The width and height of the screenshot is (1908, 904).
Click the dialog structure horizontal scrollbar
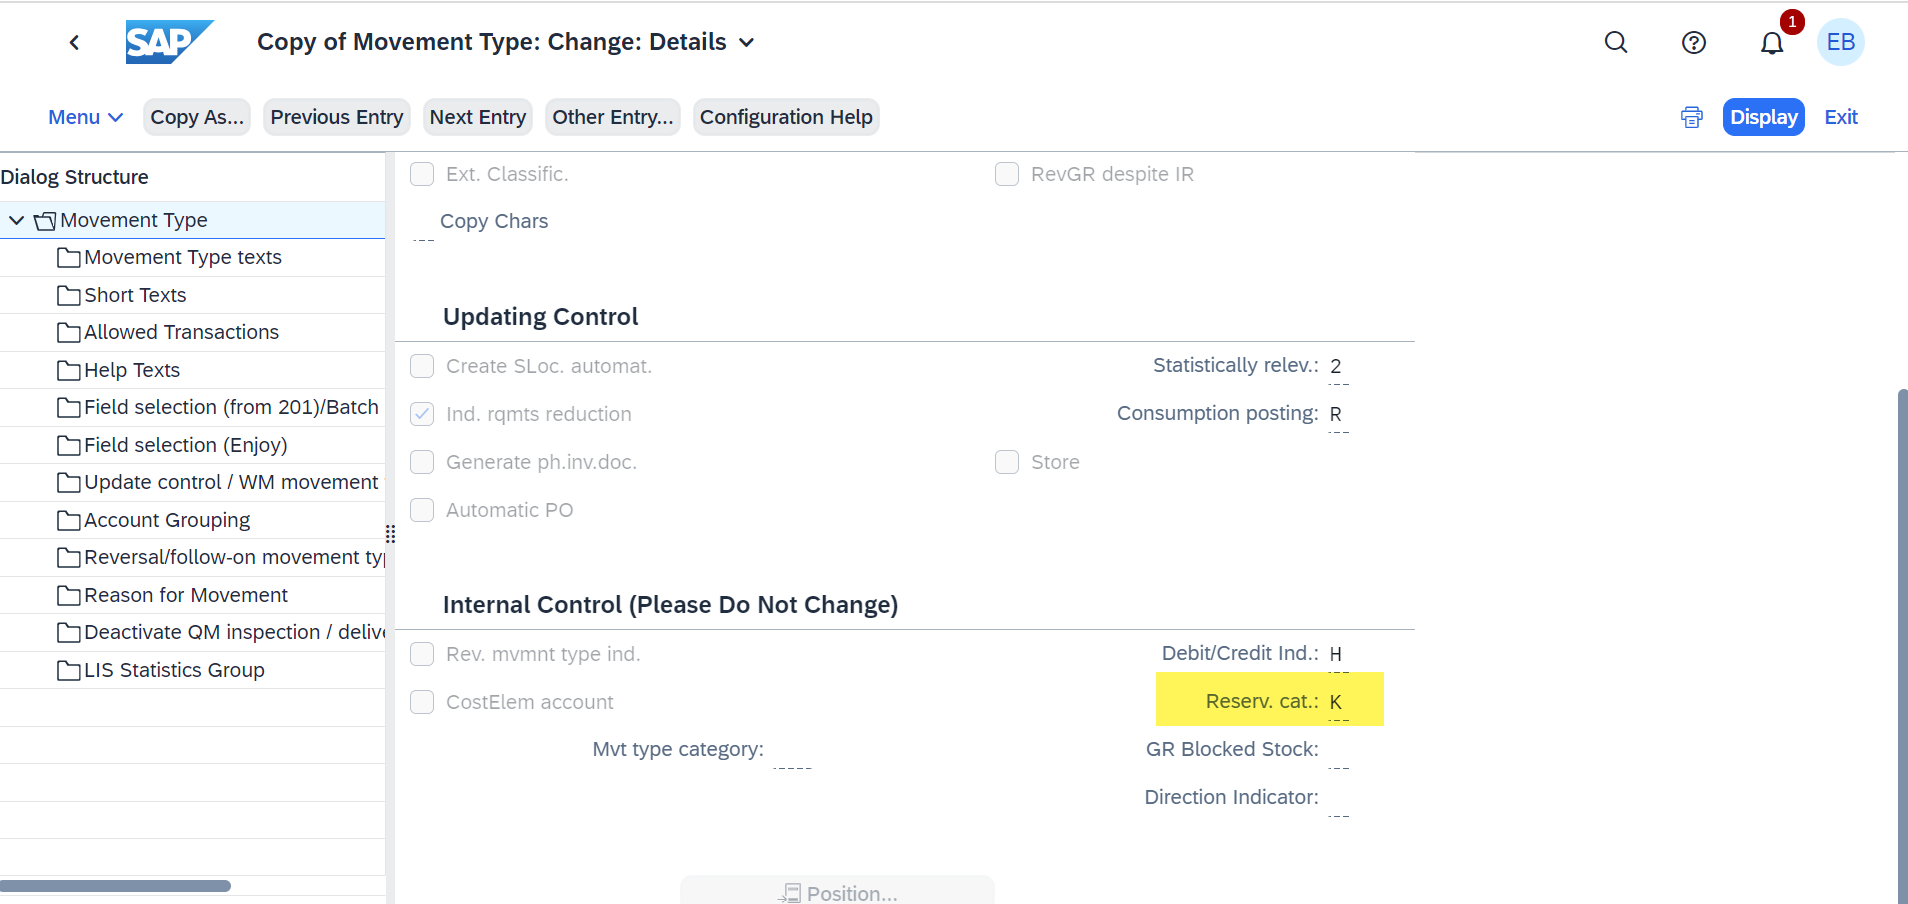(x=115, y=886)
